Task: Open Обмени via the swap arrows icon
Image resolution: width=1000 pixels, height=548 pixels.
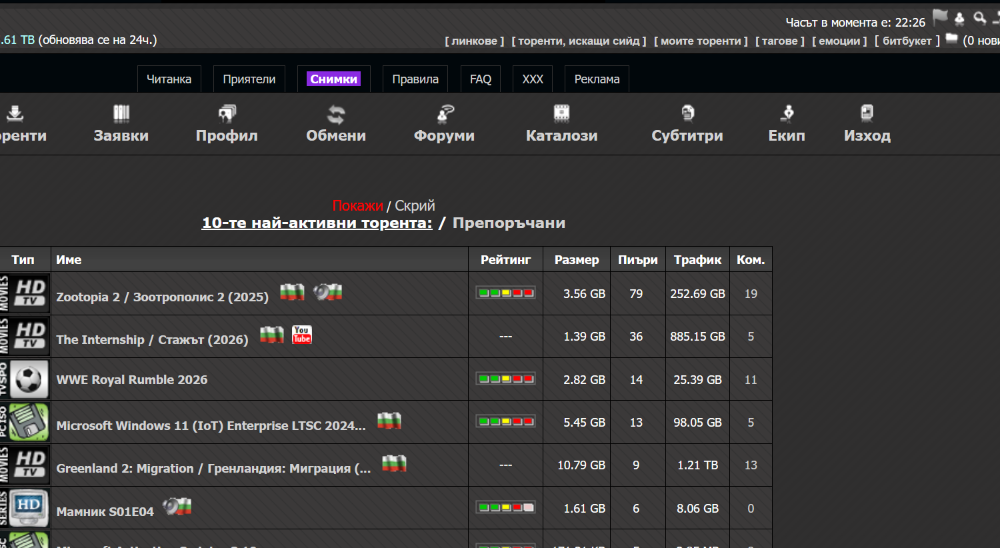Action: coord(336,114)
